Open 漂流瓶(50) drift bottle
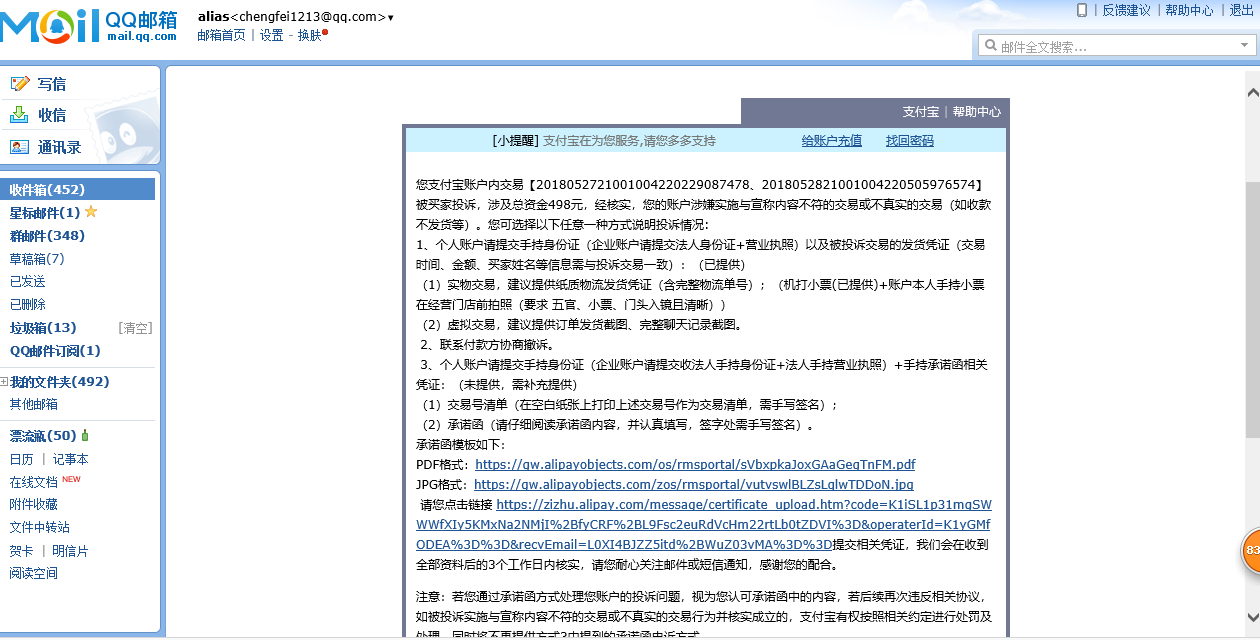Screen dimensions: 1260x640 [x=43, y=436]
